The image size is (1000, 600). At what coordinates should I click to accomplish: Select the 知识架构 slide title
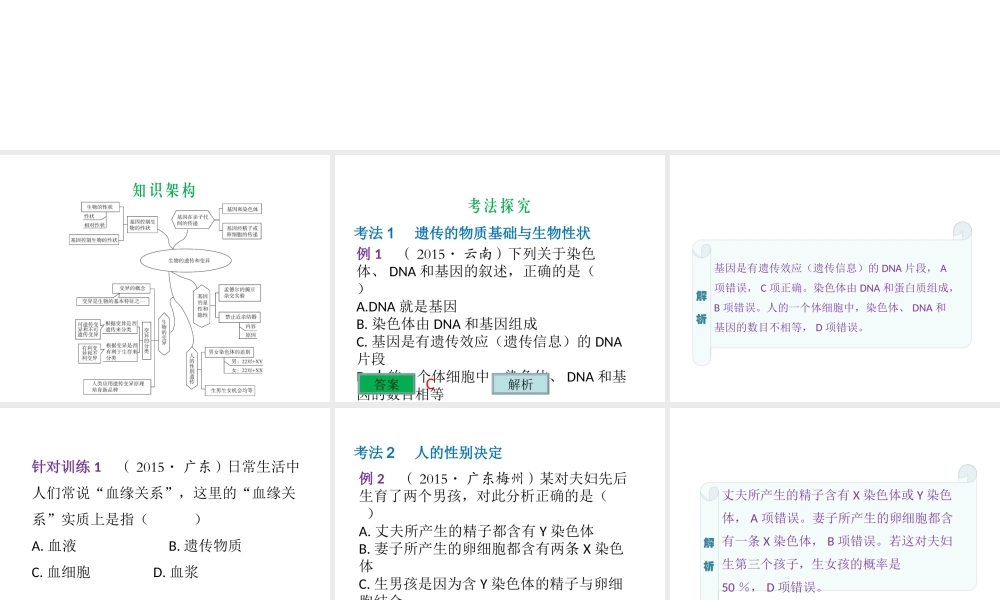click(164, 190)
